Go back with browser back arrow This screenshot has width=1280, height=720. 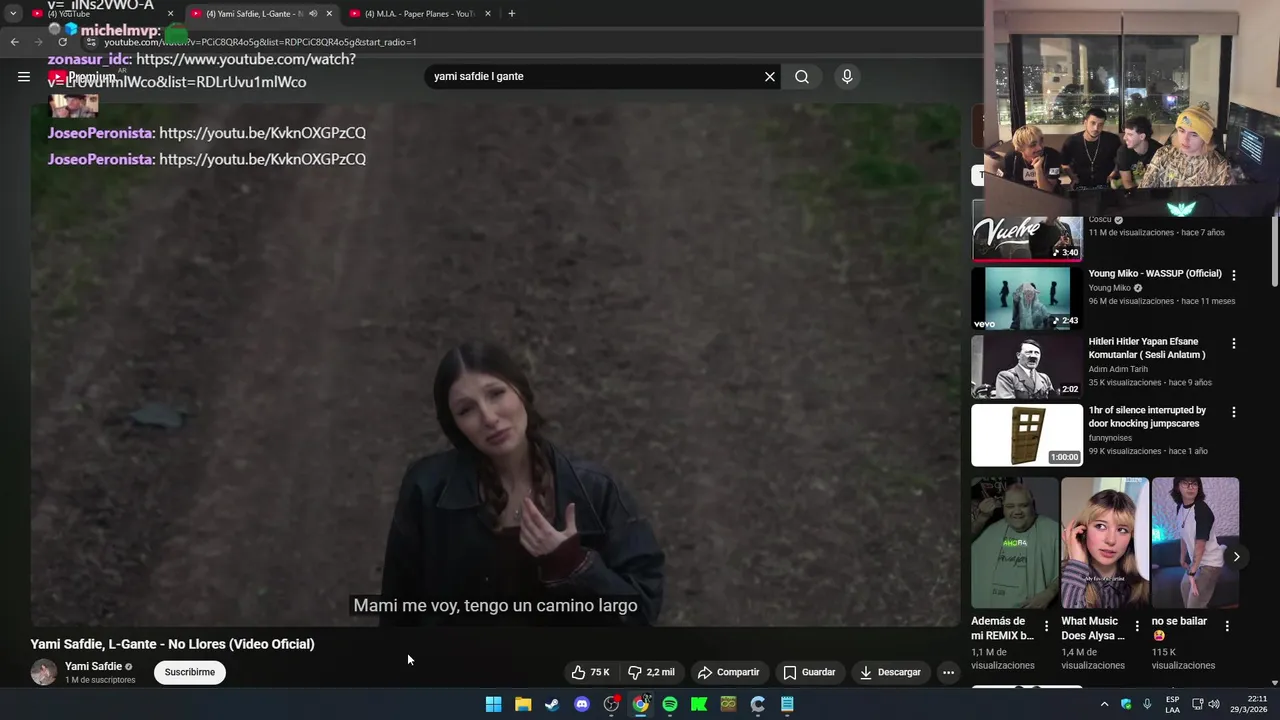(14, 42)
